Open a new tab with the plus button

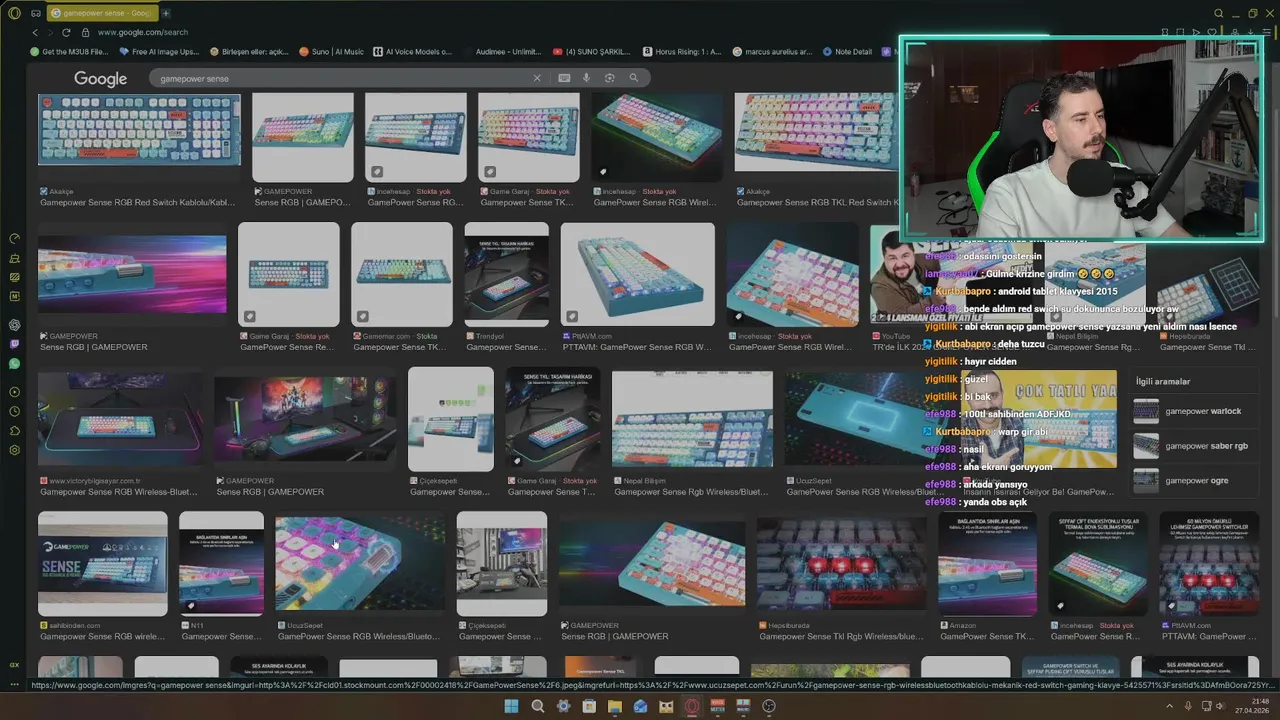coord(166,13)
